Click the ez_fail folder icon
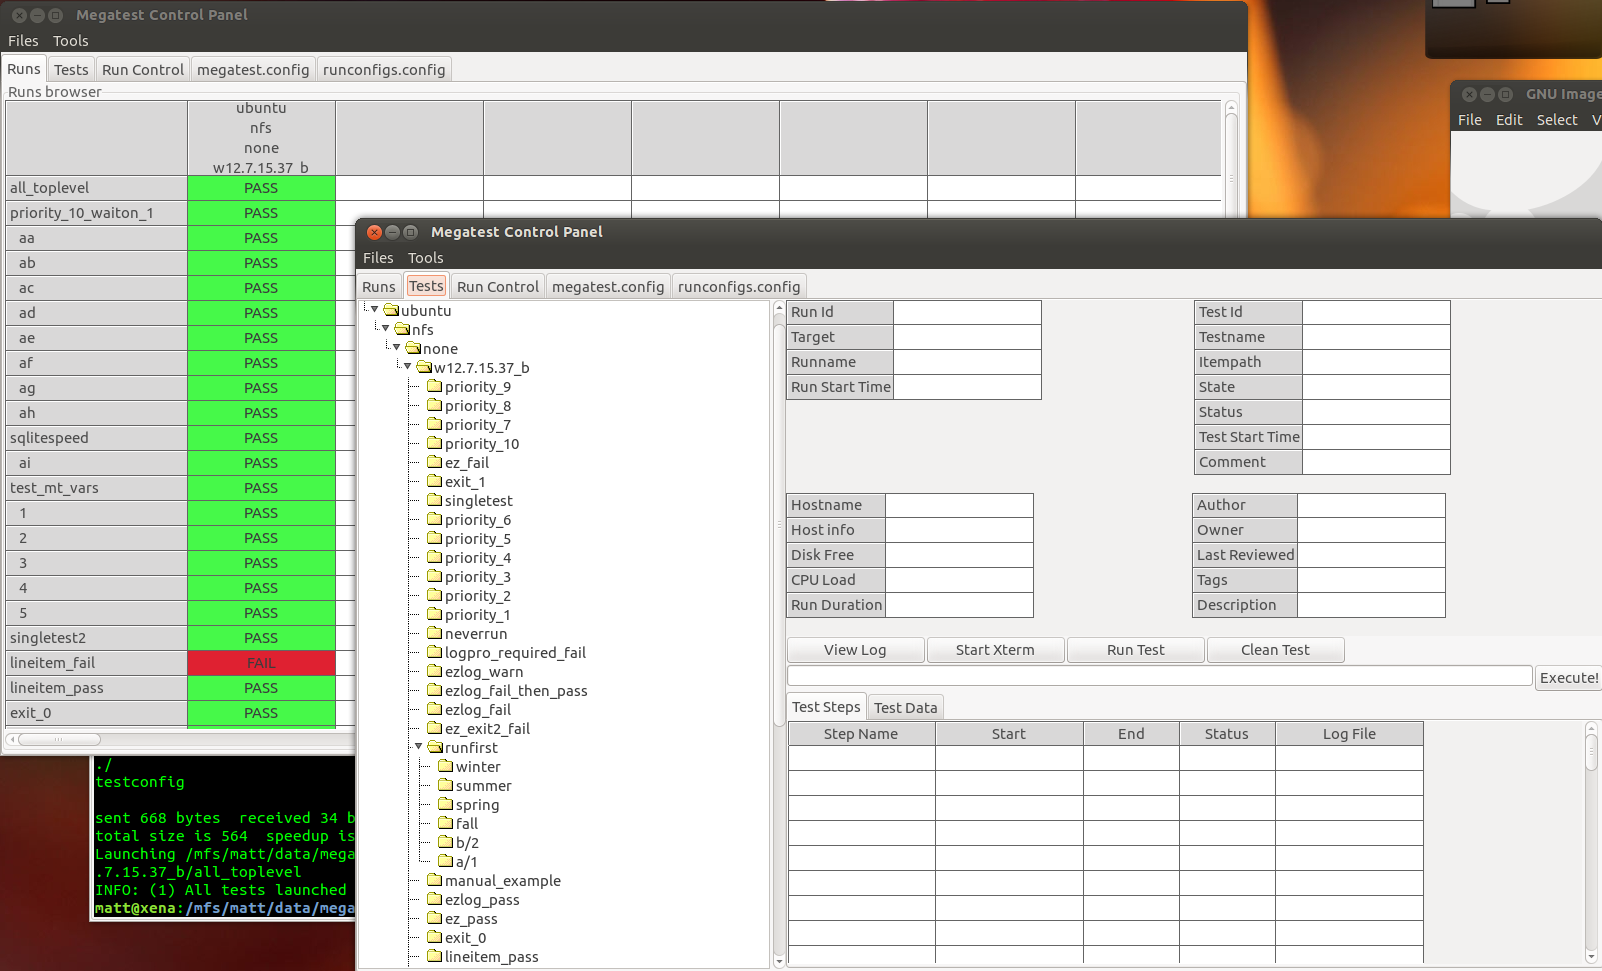The image size is (1602, 971). pyautogui.click(x=434, y=462)
